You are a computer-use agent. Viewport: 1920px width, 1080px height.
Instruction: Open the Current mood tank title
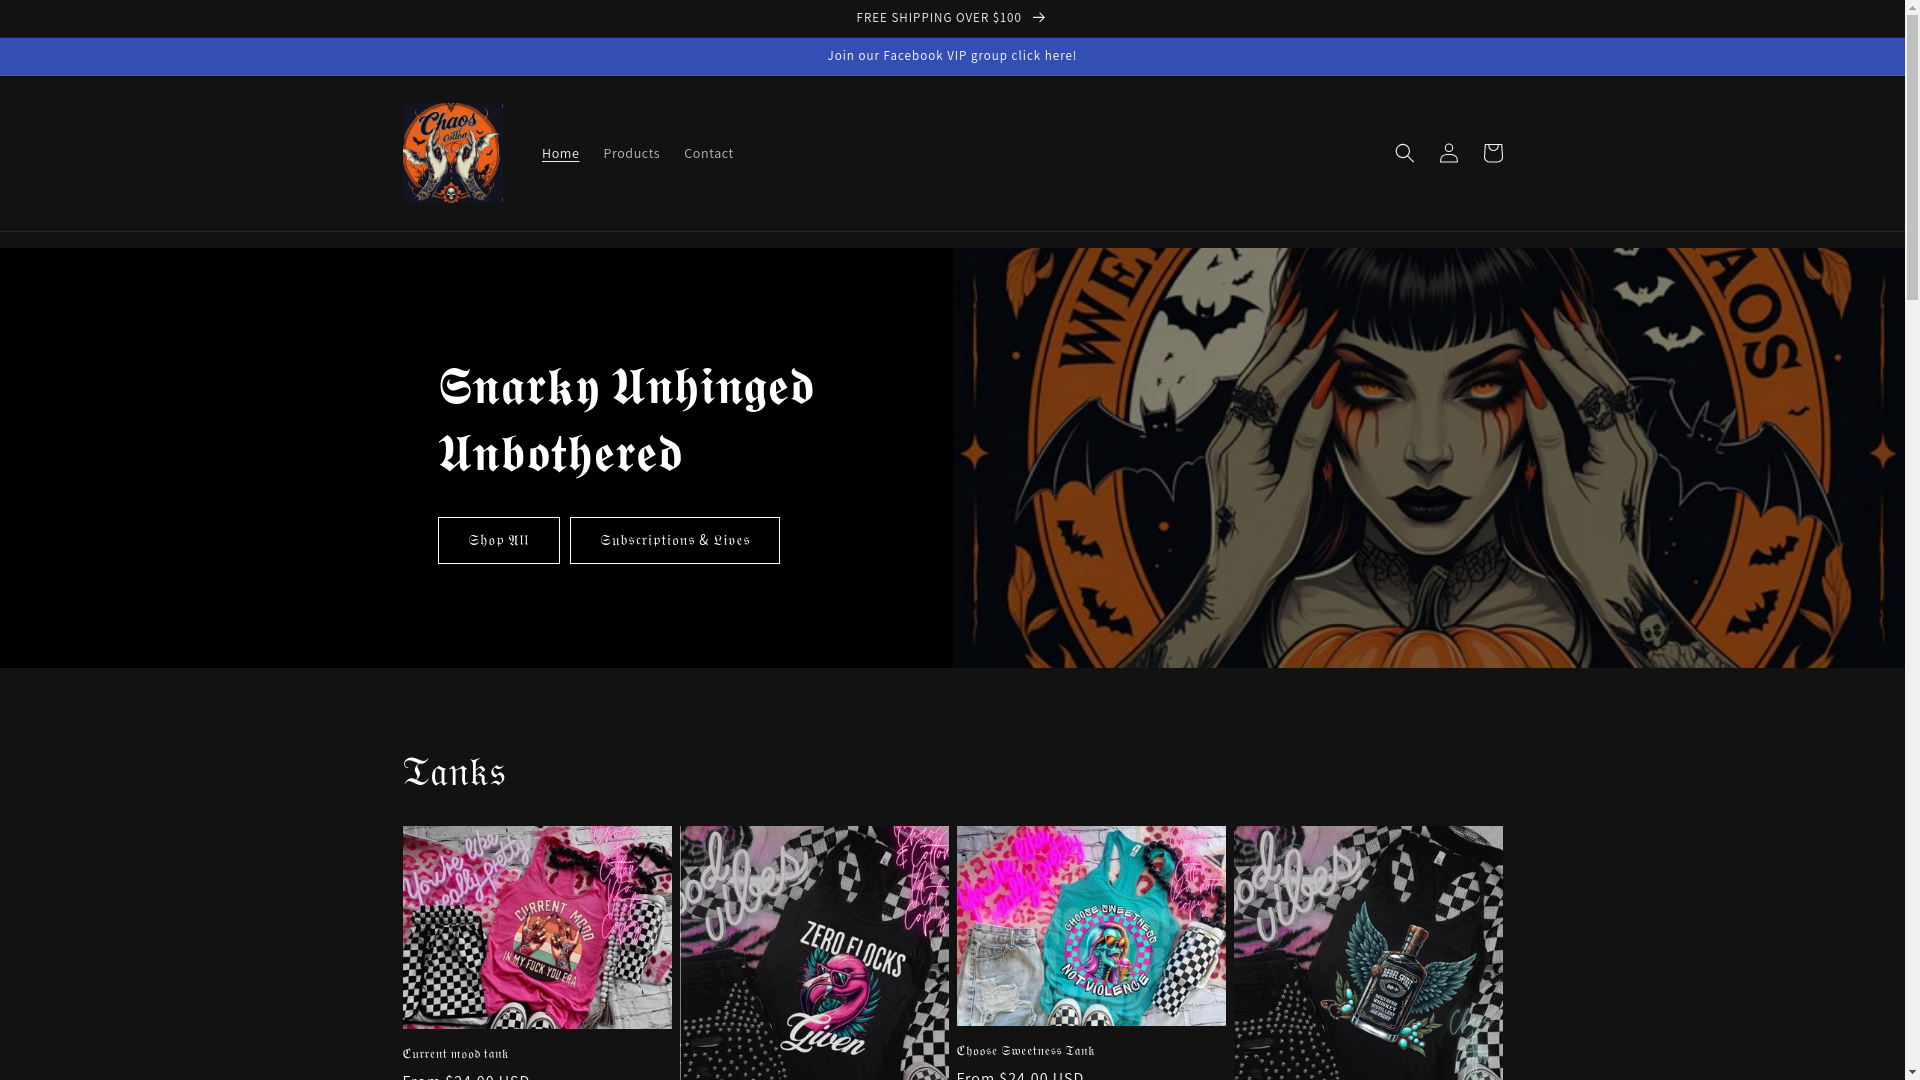(x=455, y=1054)
